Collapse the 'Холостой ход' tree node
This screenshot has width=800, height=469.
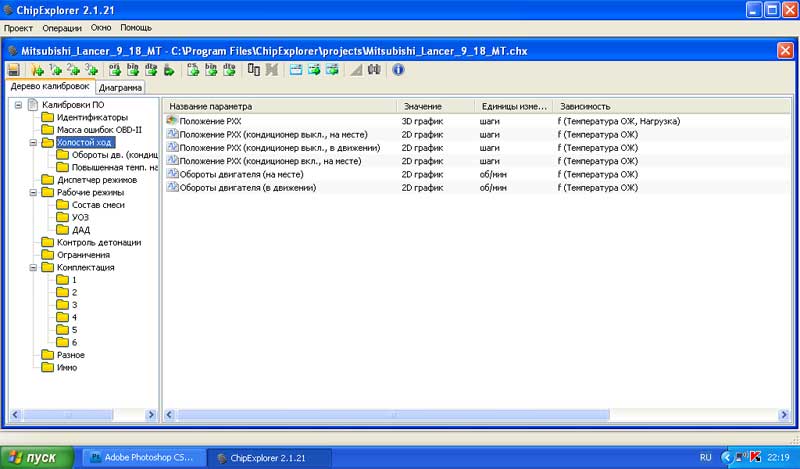33,143
